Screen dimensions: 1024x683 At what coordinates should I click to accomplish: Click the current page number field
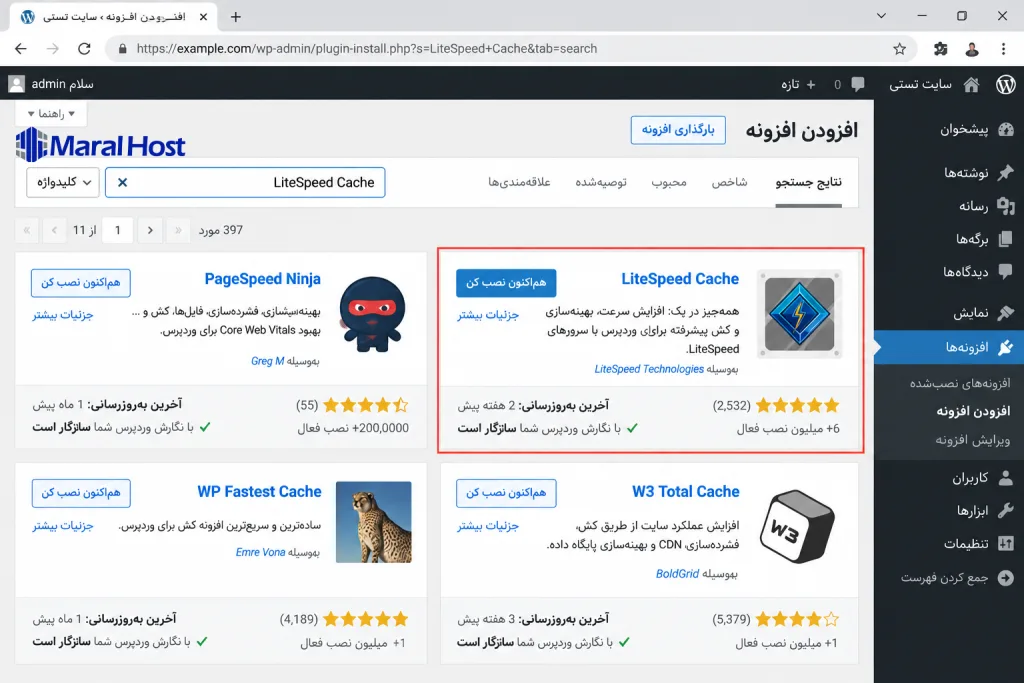118,230
